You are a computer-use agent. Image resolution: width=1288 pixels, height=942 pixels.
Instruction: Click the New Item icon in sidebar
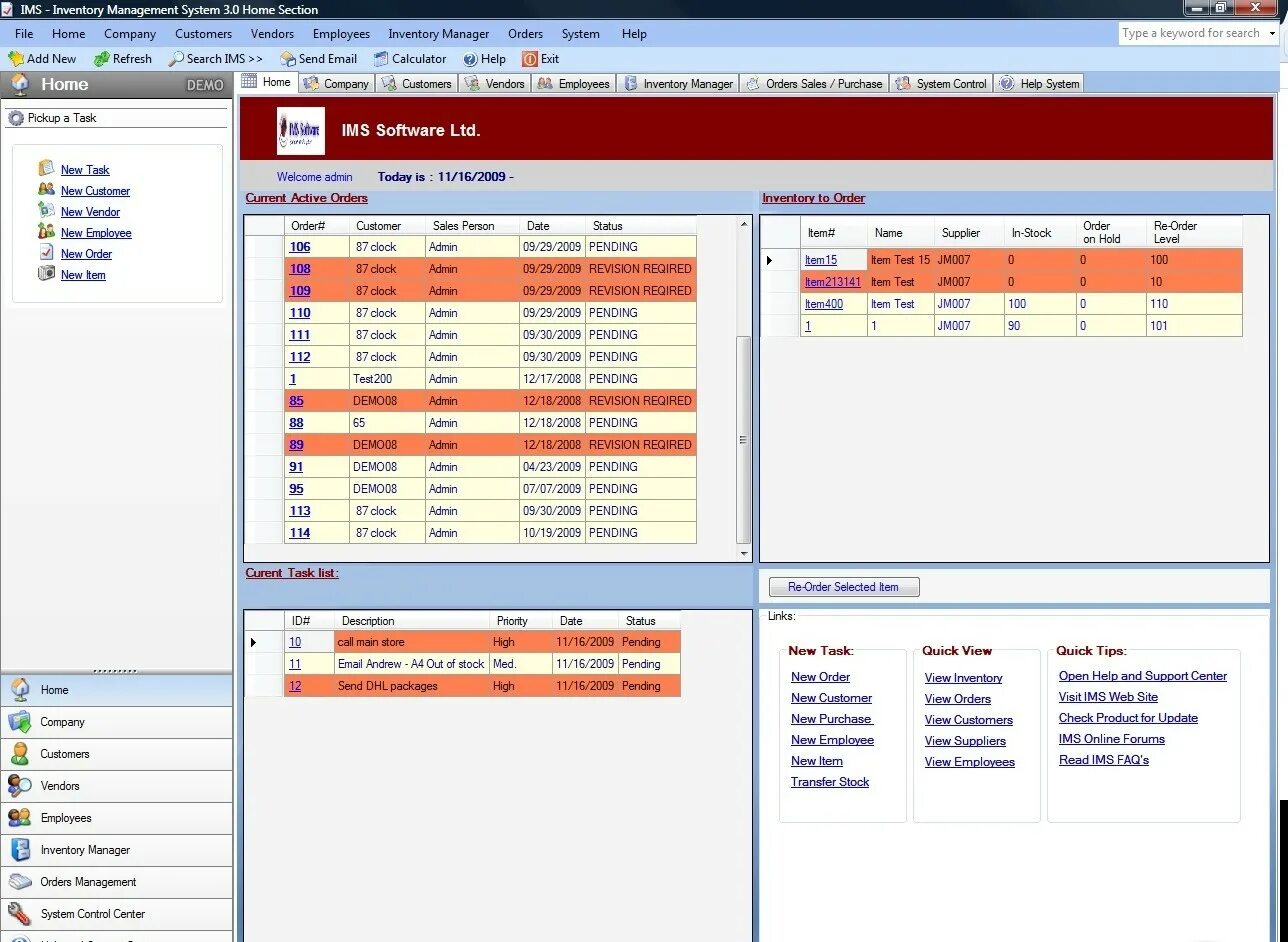click(46, 273)
